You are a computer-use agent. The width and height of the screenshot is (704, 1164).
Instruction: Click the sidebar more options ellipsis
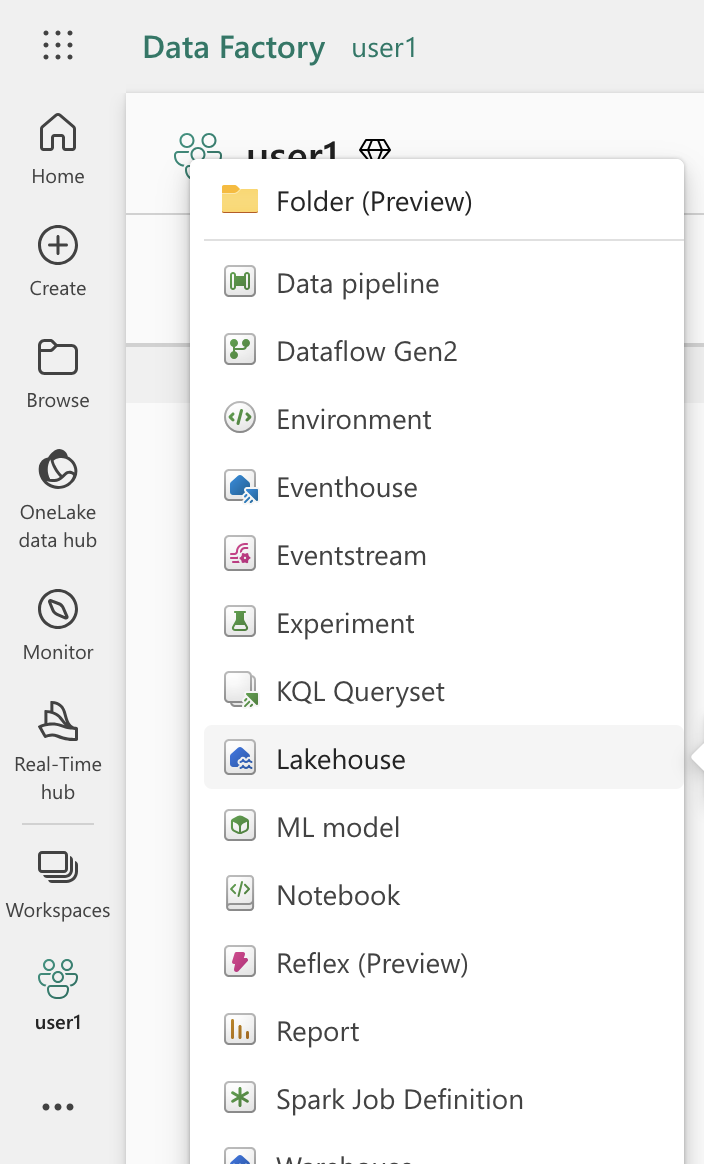click(58, 1107)
